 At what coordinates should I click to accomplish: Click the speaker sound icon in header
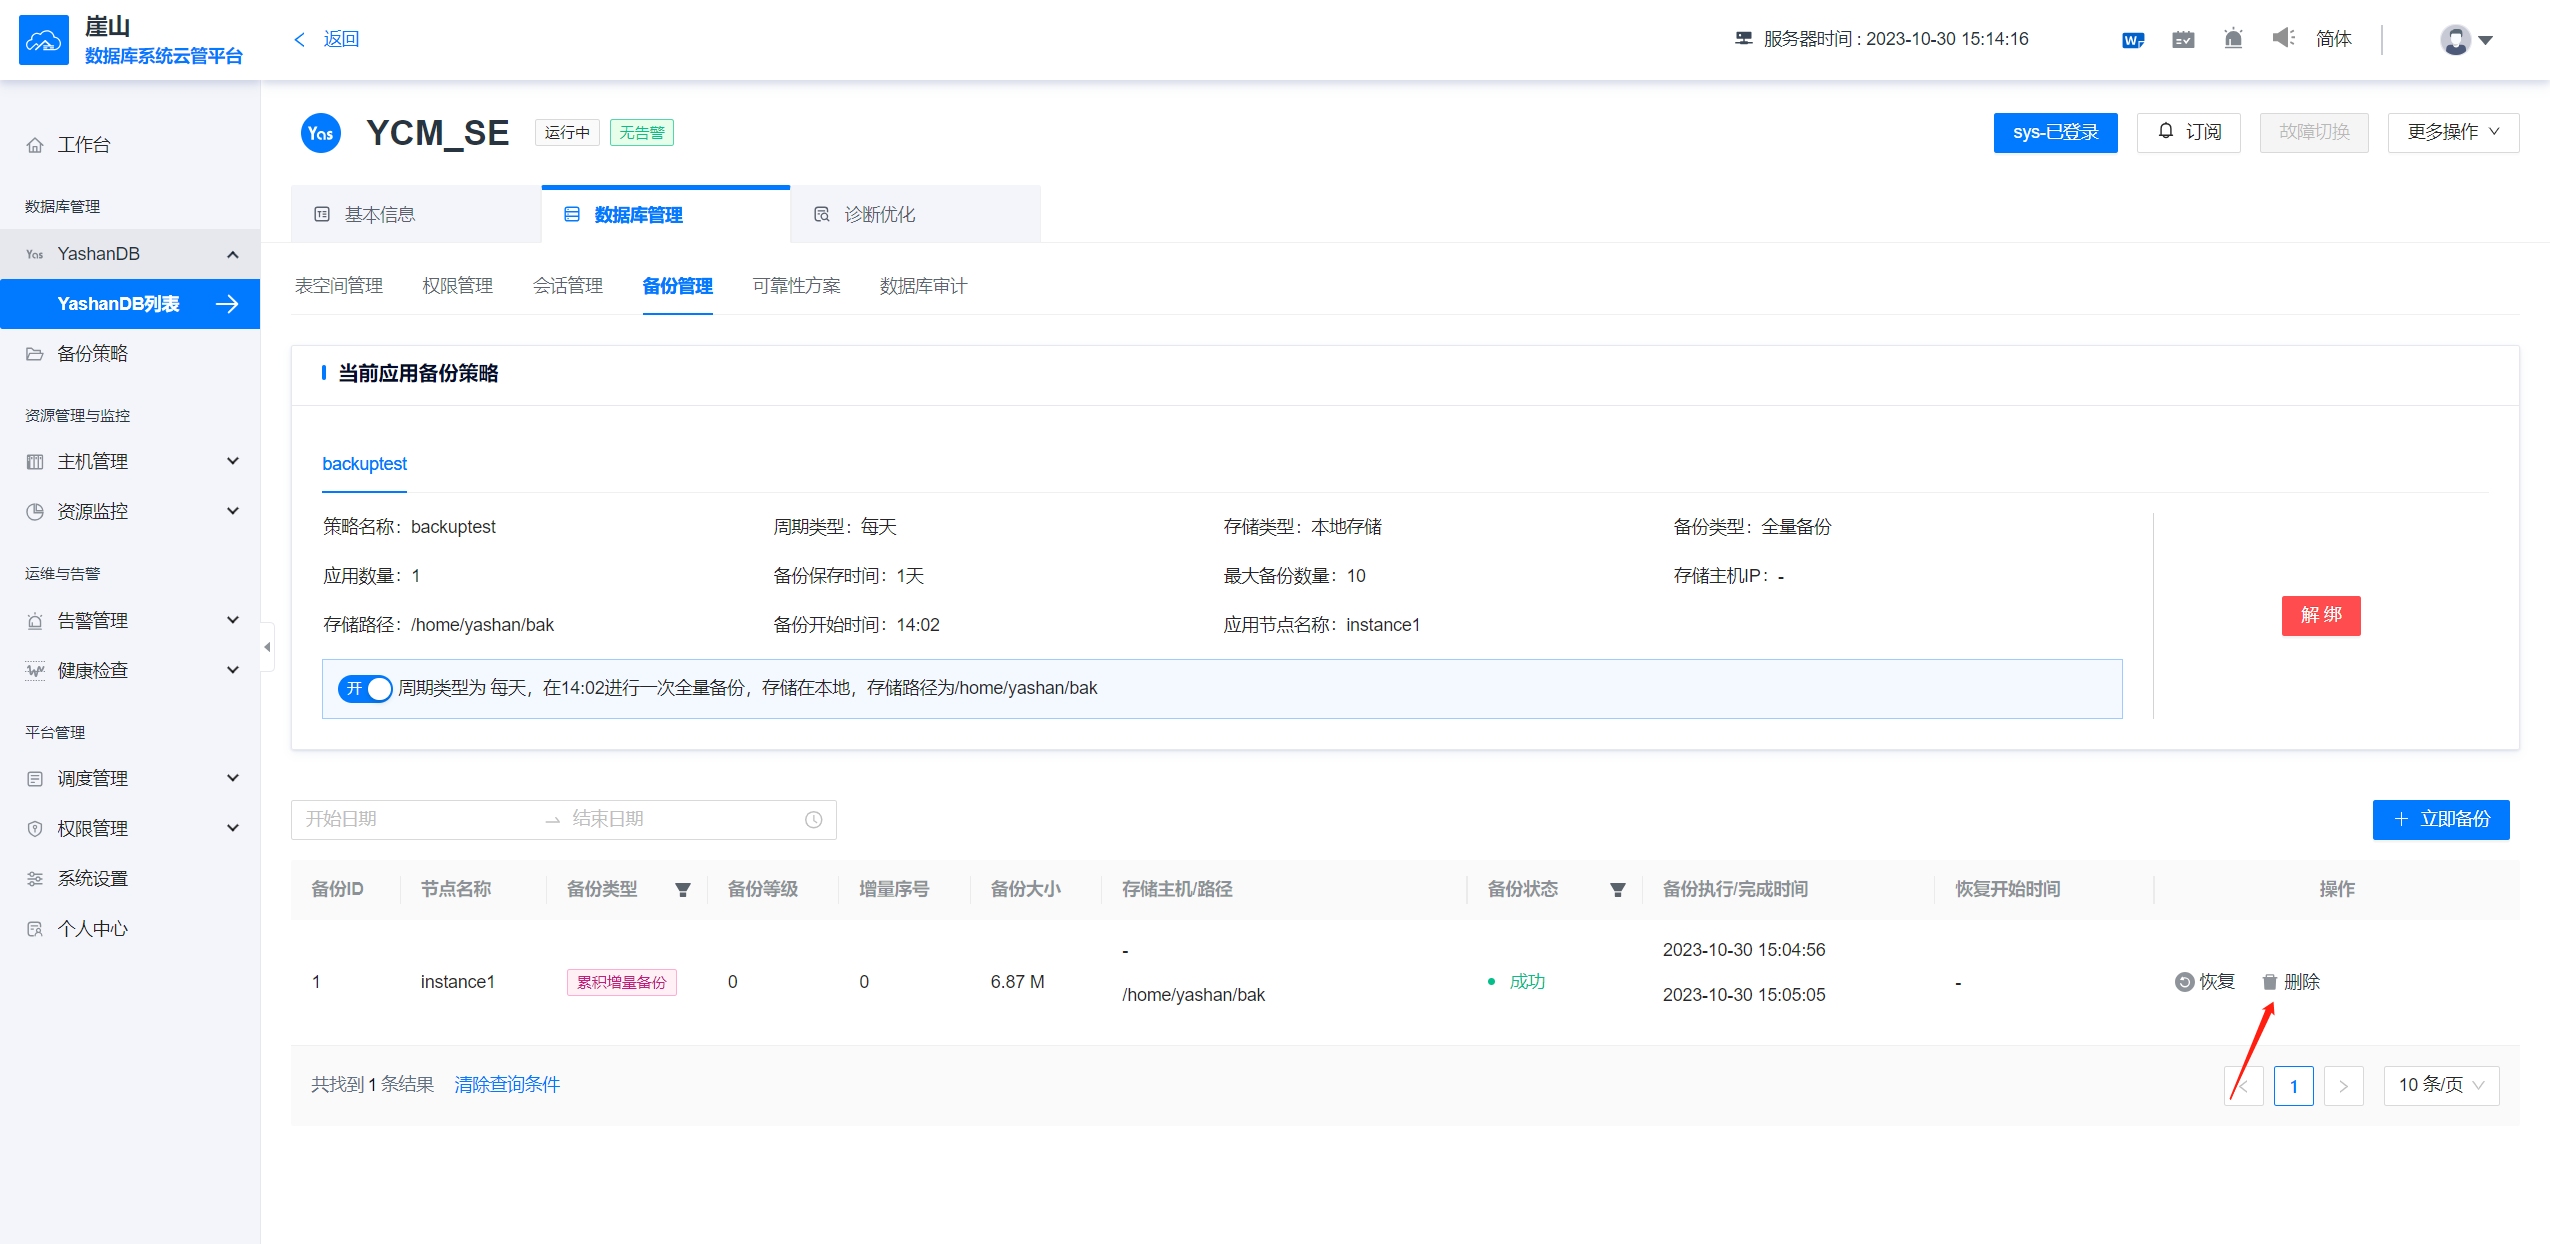pyautogui.click(x=2282, y=38)
